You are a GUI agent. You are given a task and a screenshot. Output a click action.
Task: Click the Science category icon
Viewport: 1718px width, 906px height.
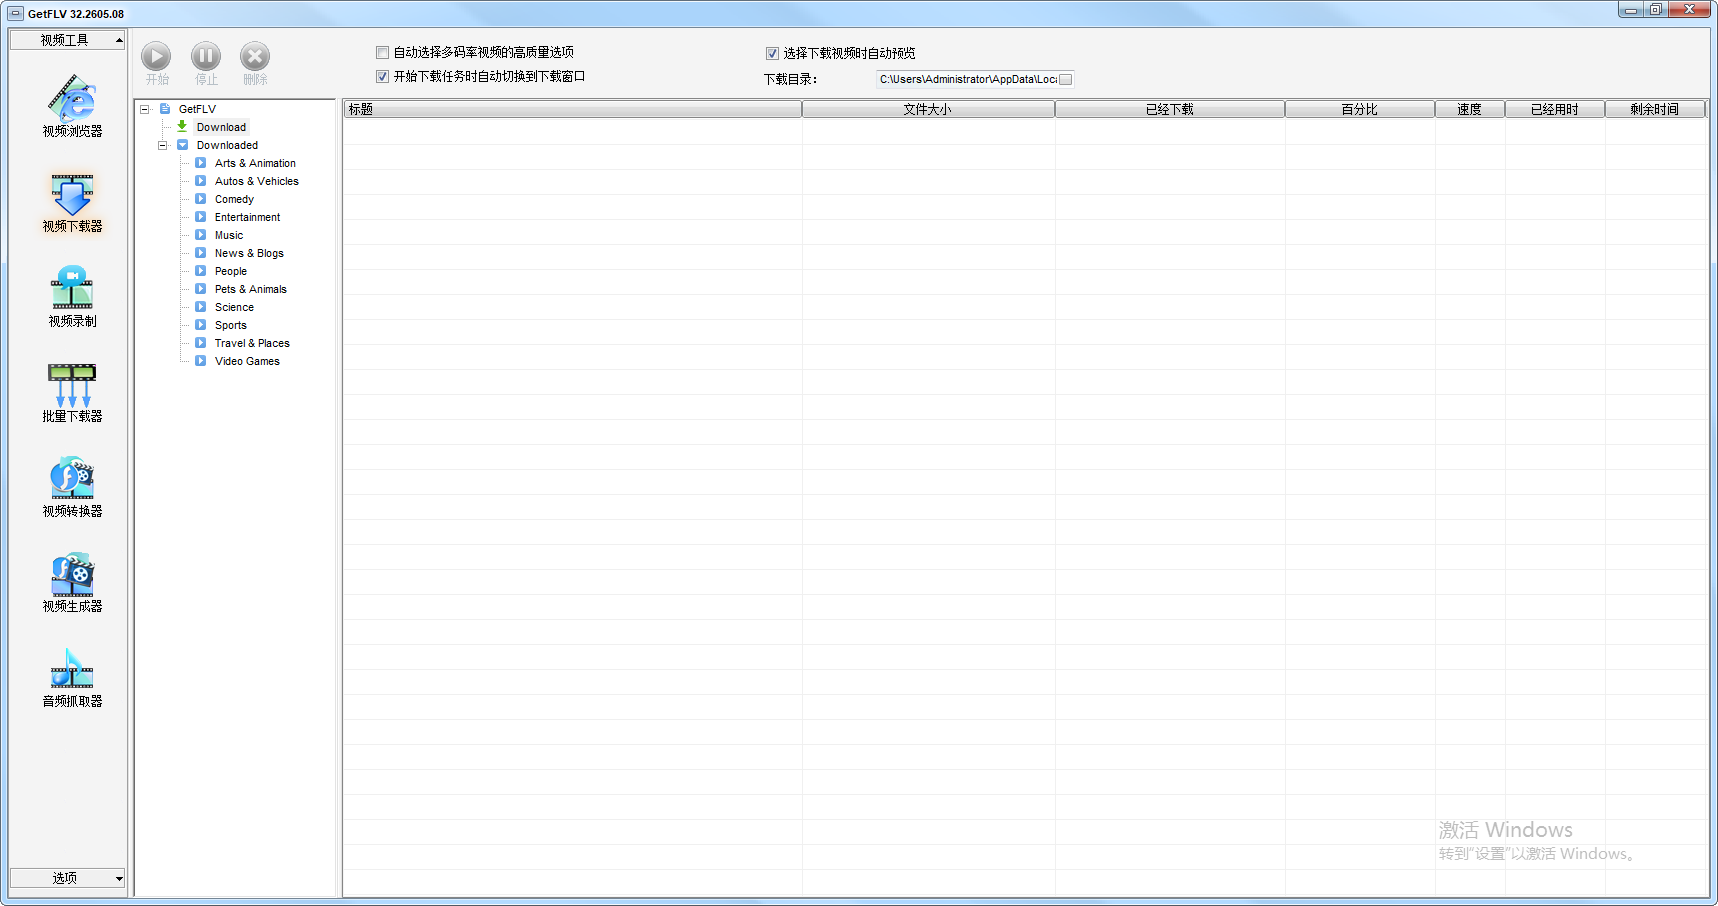(201, 307)
